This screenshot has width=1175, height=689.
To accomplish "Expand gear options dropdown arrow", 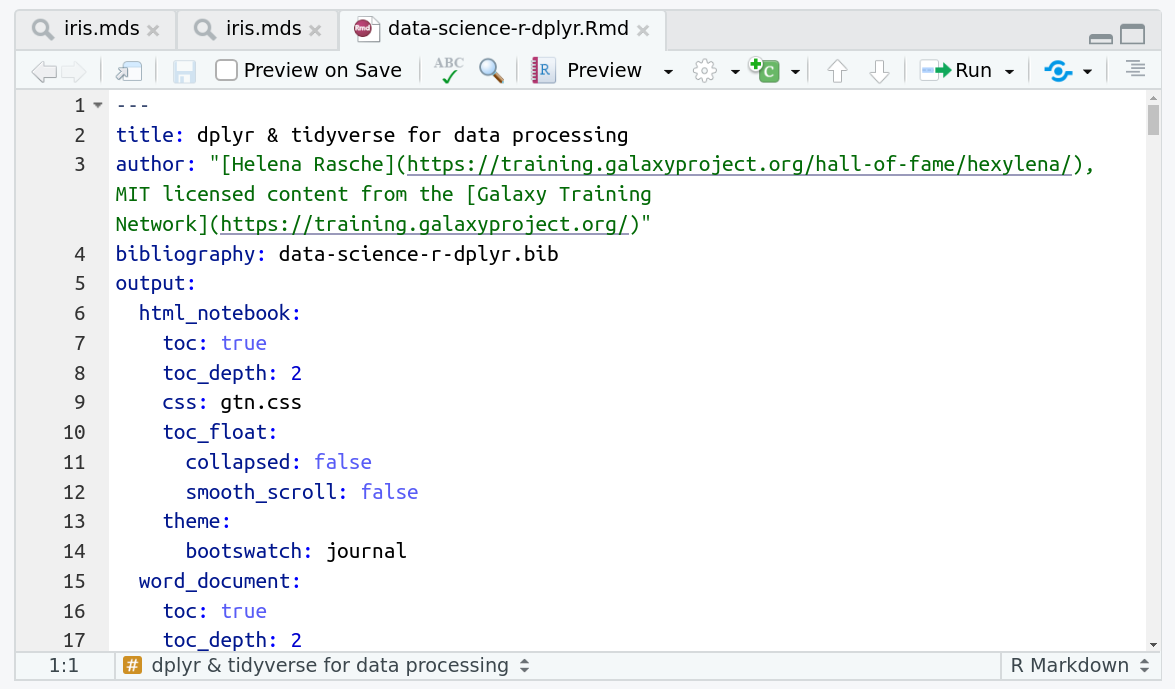I will [x=735, y=72].
